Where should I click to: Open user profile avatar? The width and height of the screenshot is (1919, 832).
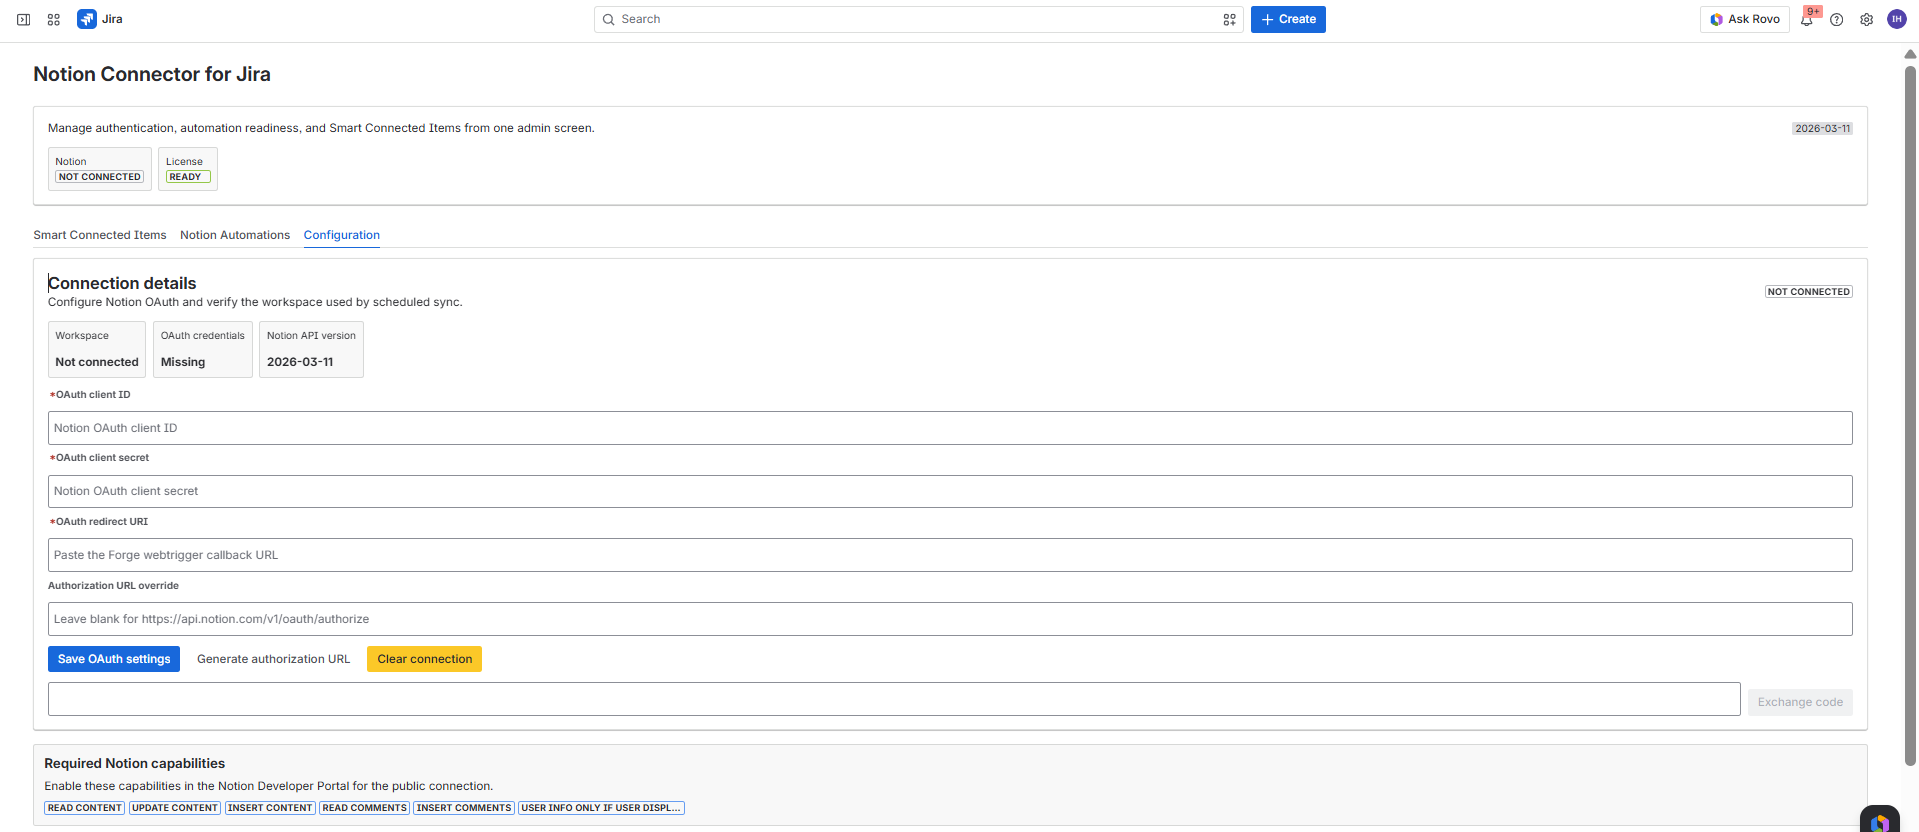[1897, 19]
